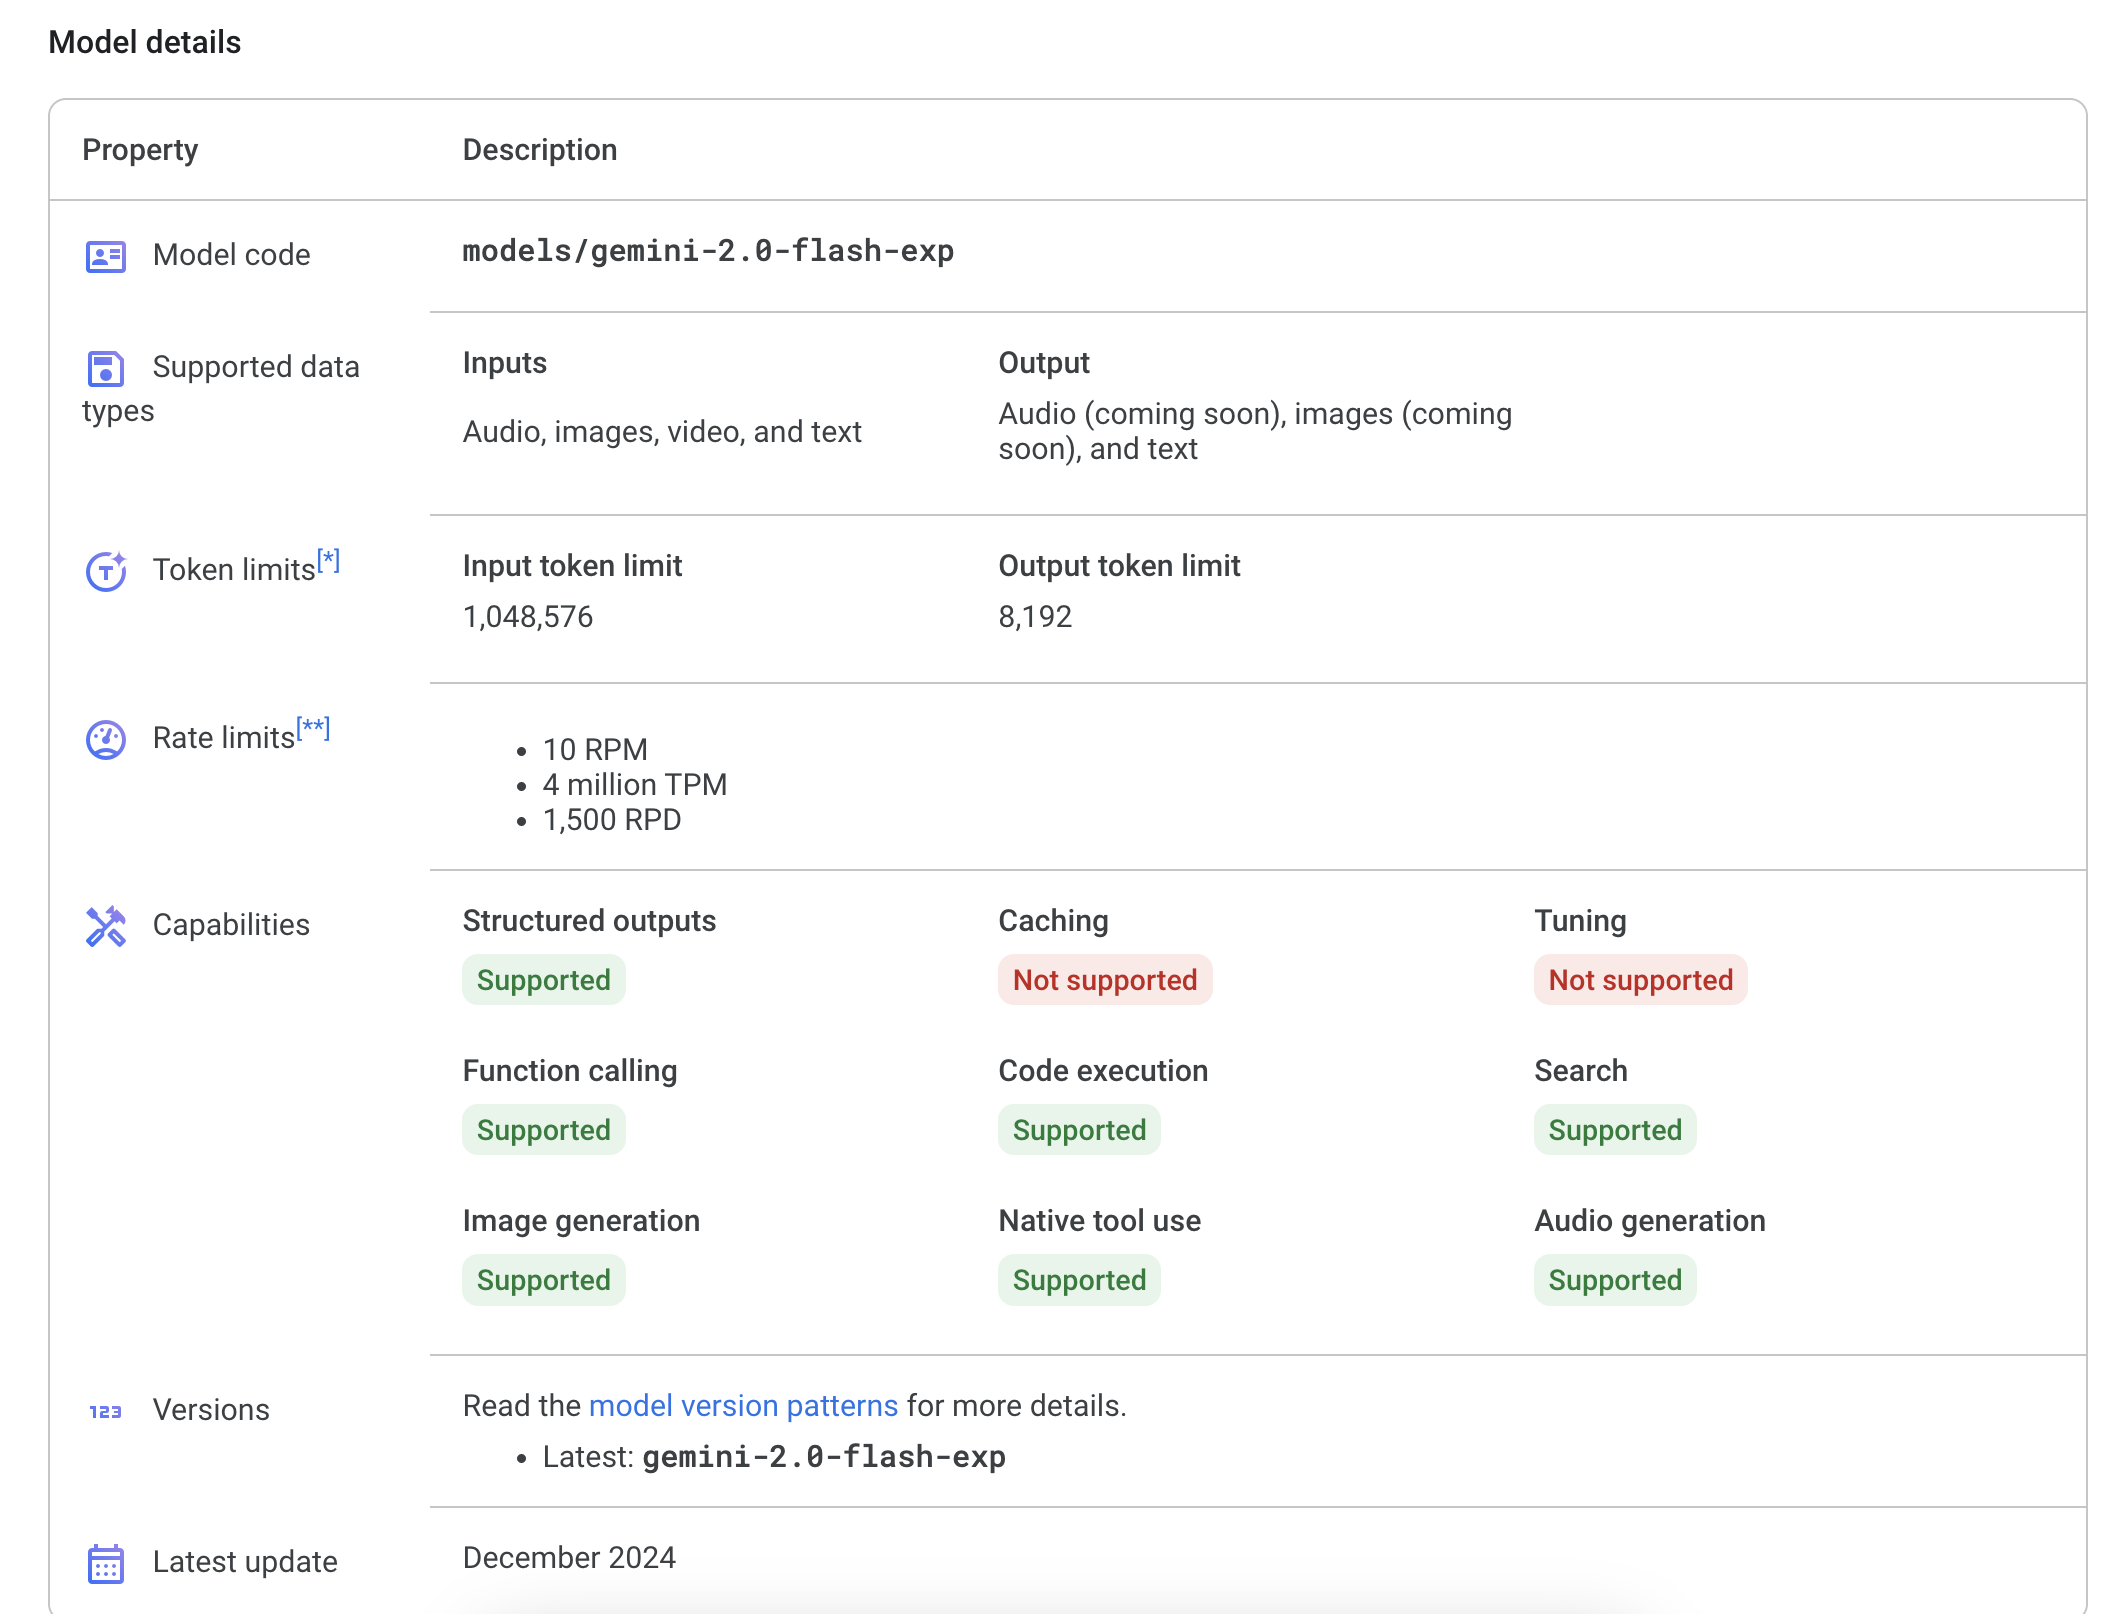Click the Model code ID card icon
Viewport: 2114px width, 1614px height.
105,257
